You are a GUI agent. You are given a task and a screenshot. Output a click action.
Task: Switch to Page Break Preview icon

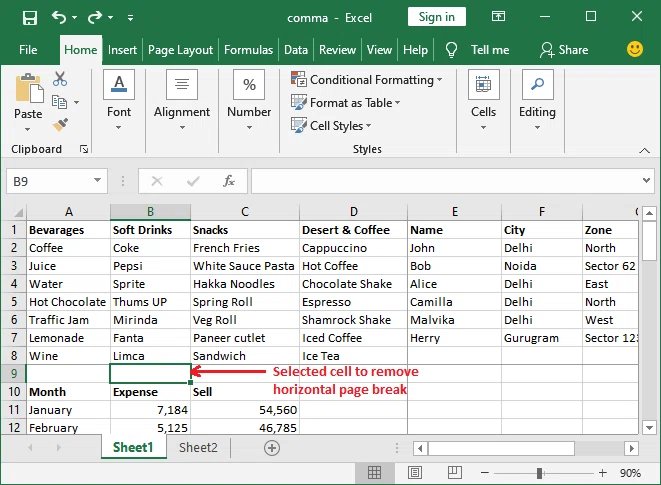(x=454, y=473)
